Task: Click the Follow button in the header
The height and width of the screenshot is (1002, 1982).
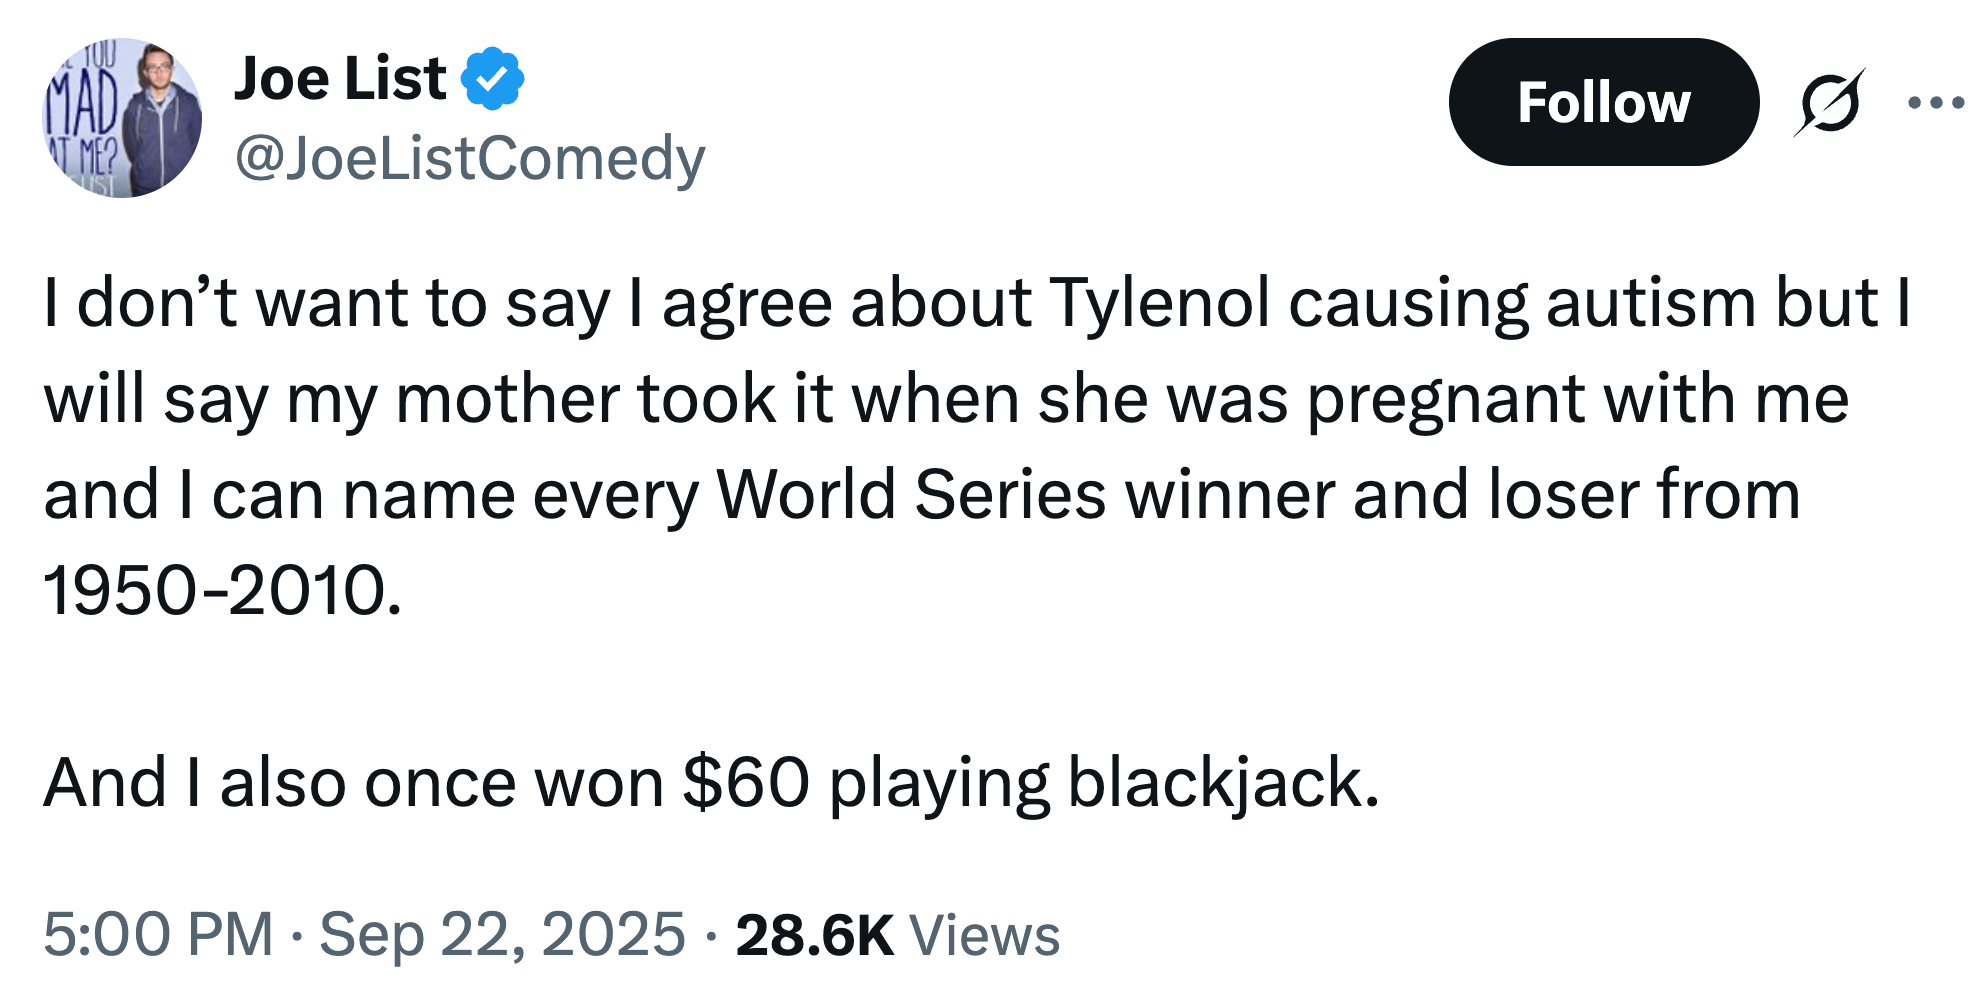Action: [1605, 103]
